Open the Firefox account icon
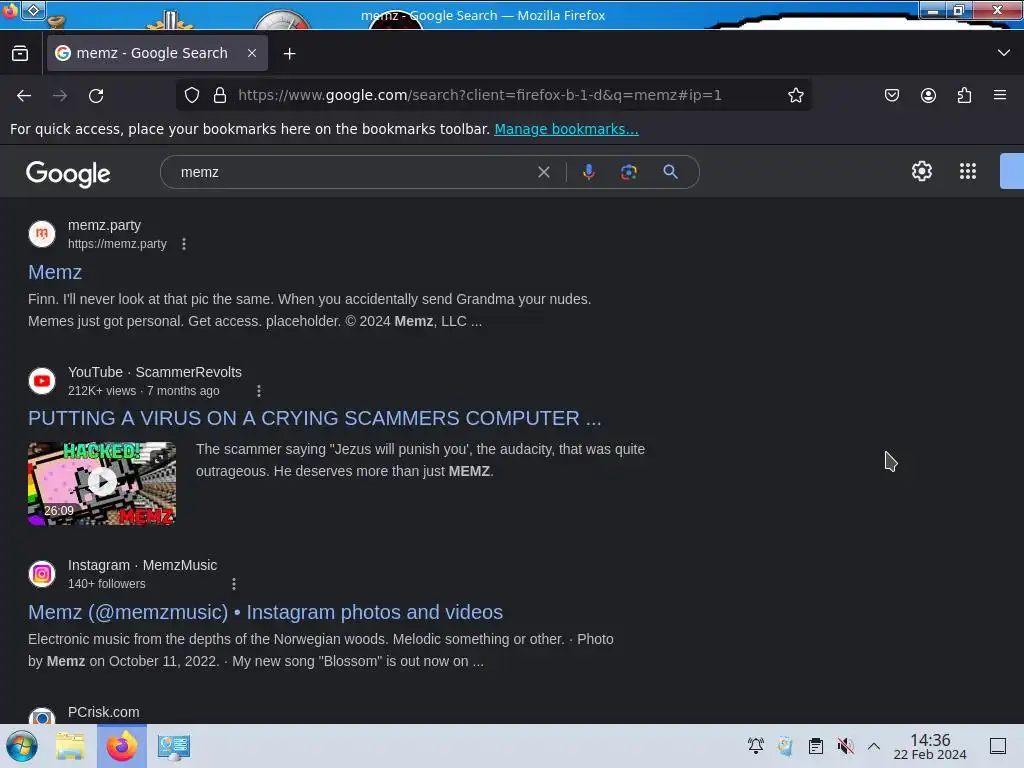The height and width of the screenshot is (768, 1024). click(928, 95)
